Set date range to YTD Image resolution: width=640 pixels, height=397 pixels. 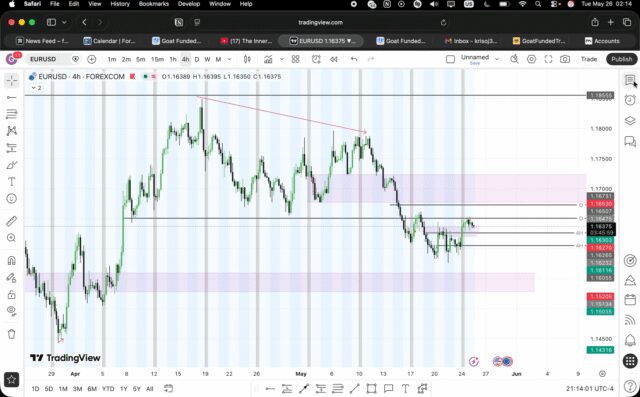click(108, 388)
